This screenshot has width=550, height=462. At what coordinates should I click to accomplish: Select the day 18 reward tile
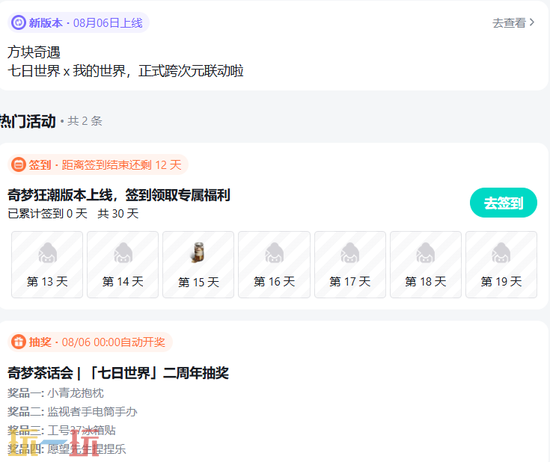tap(426, 265)
